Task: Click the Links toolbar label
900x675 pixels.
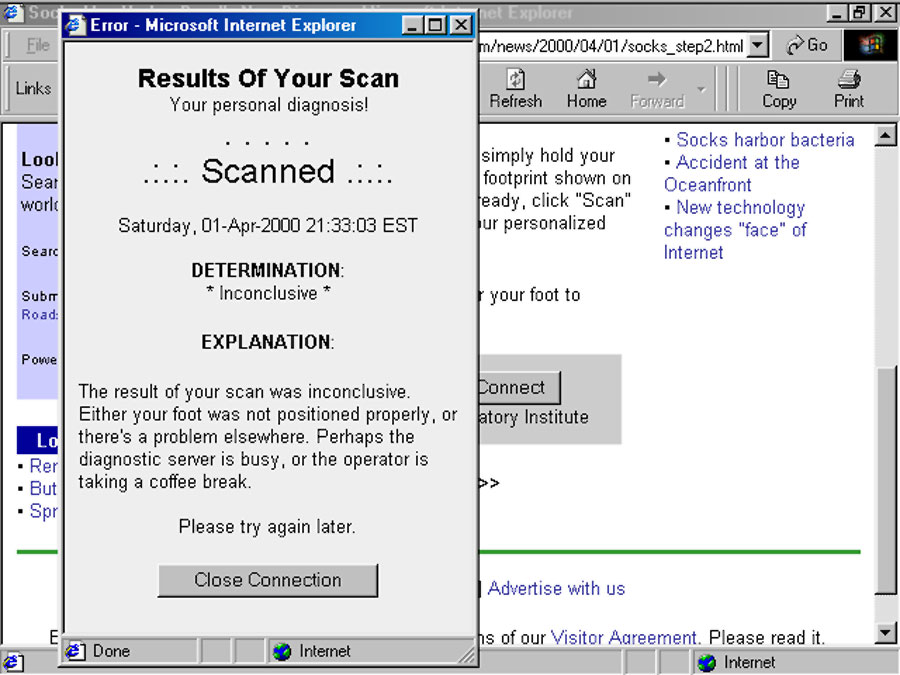Action: 33,88
